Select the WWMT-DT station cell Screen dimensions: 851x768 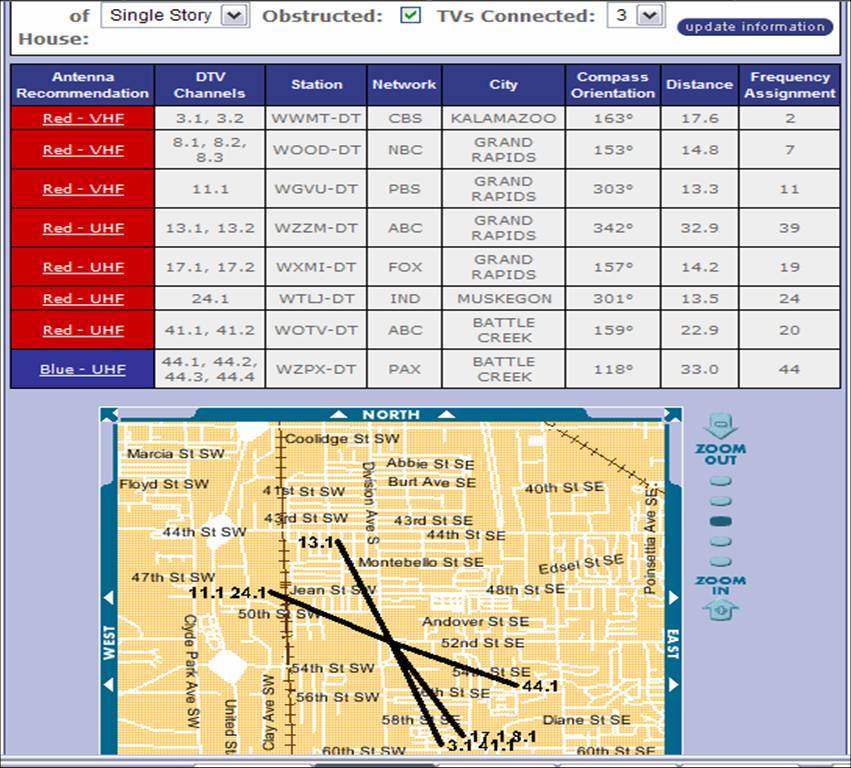(x=316, y=118)
